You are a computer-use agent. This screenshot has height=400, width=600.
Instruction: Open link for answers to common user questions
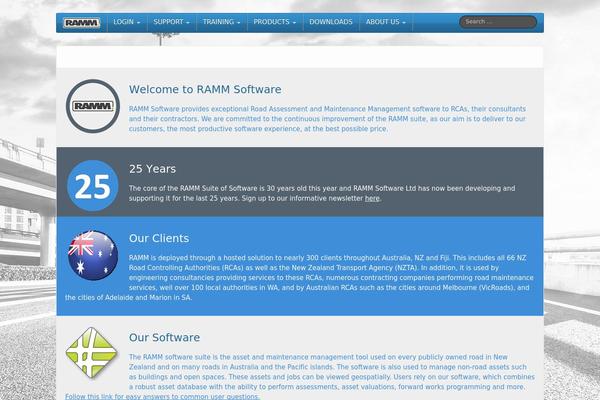pos(162,397)
